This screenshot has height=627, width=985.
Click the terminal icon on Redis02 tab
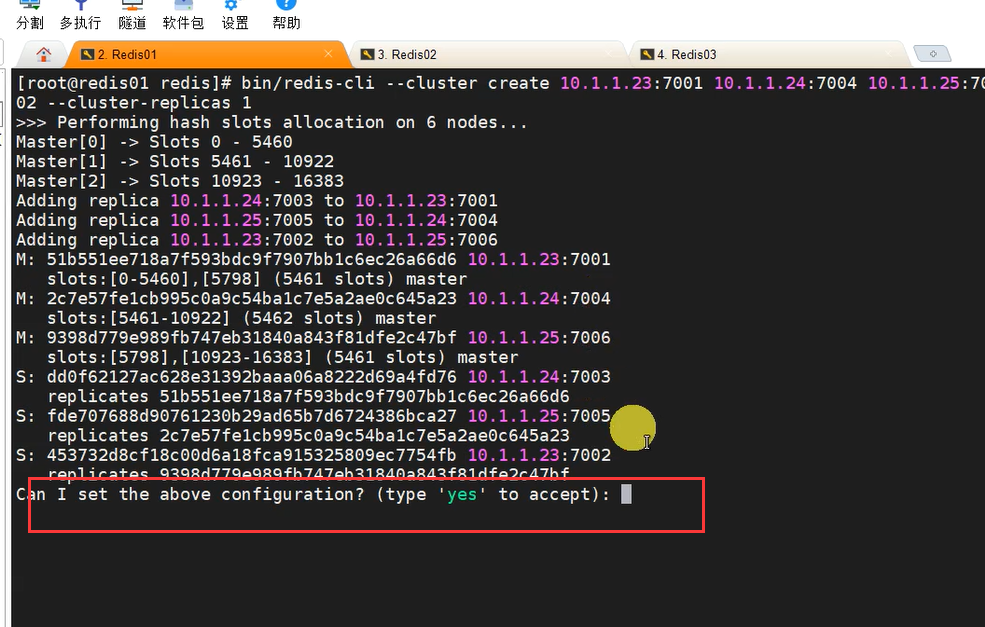click(x=367, y=55)
